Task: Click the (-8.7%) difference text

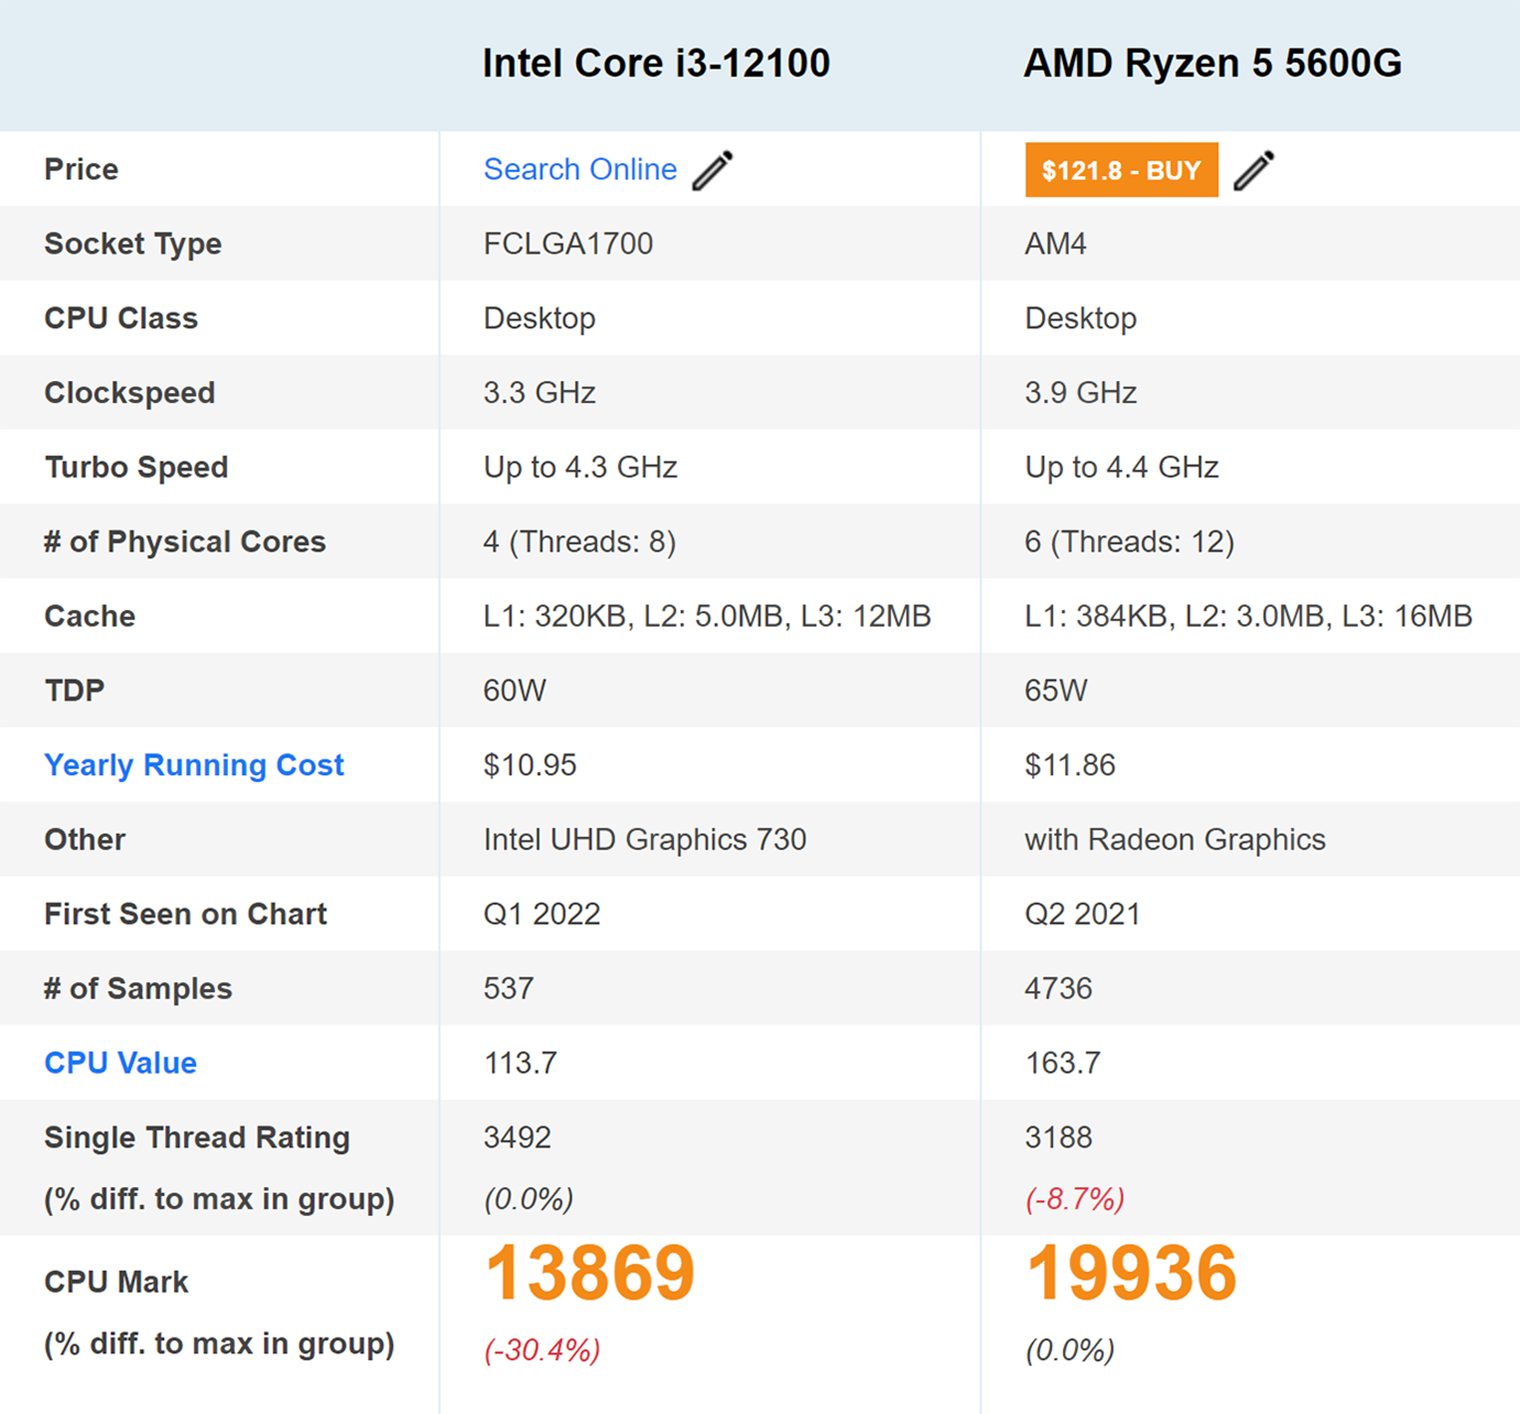Action: tap(1075, 1199)
